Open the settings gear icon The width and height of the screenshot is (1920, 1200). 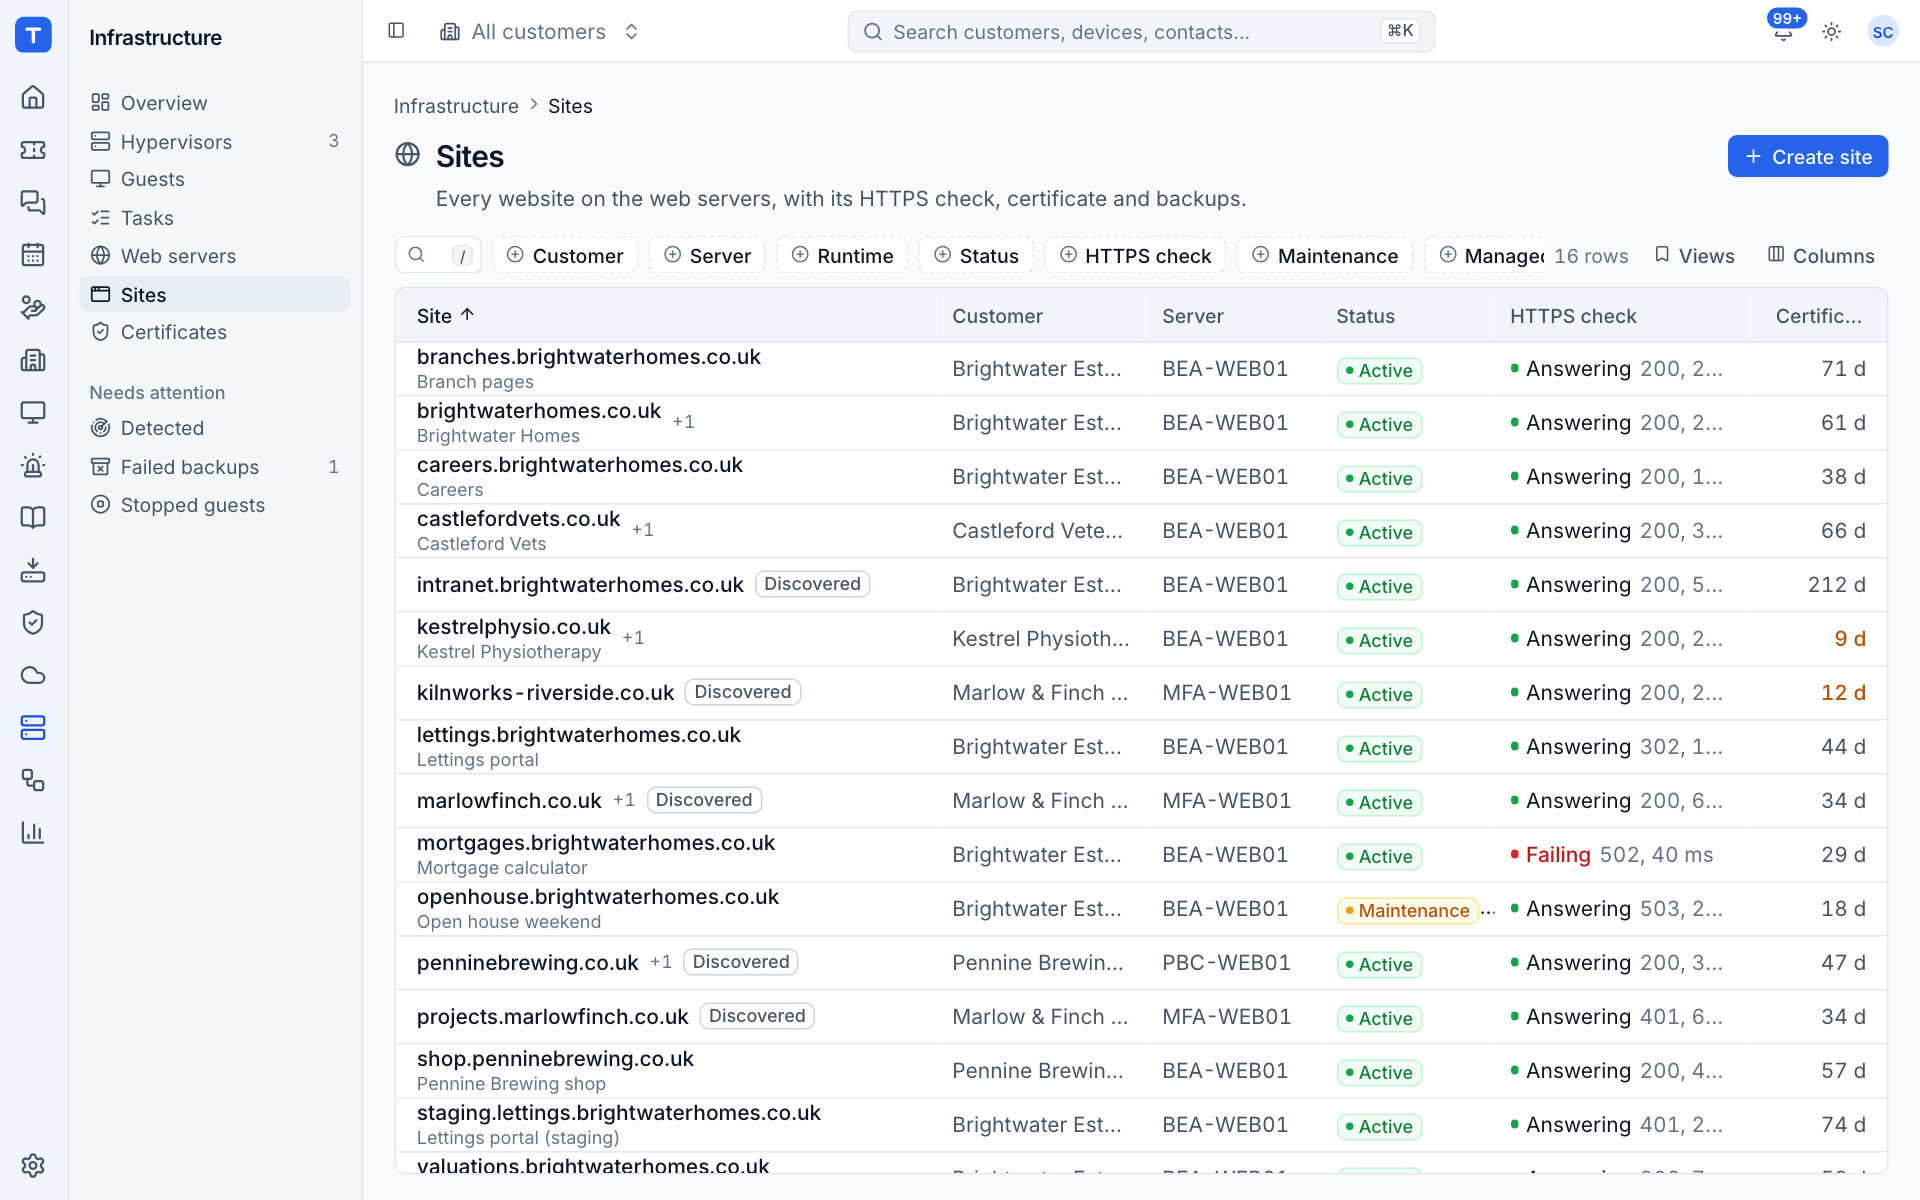click(x=33, y=1165)
